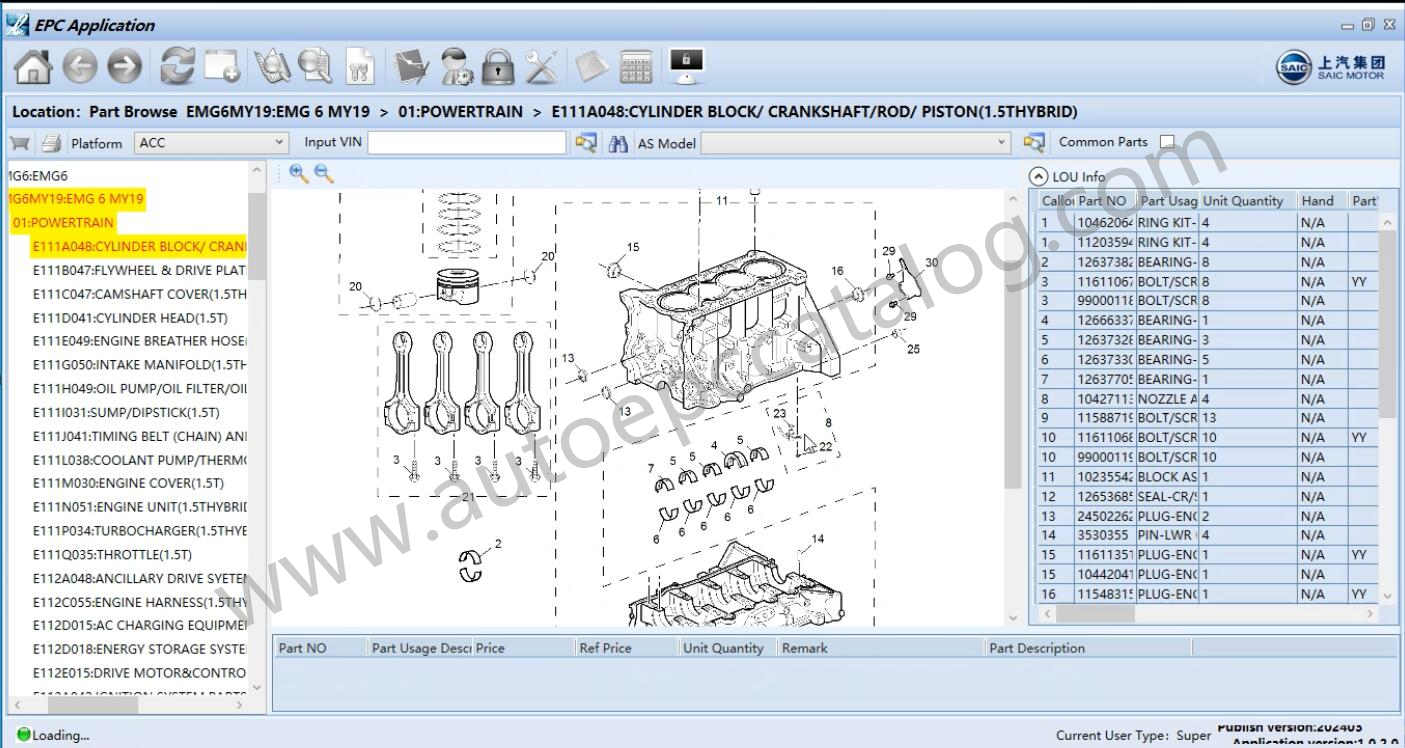Image resolution: width=1405 pixels, height=748 pixels.
Task: Zoom out of the parts diagram
Action: click(323, 173)
